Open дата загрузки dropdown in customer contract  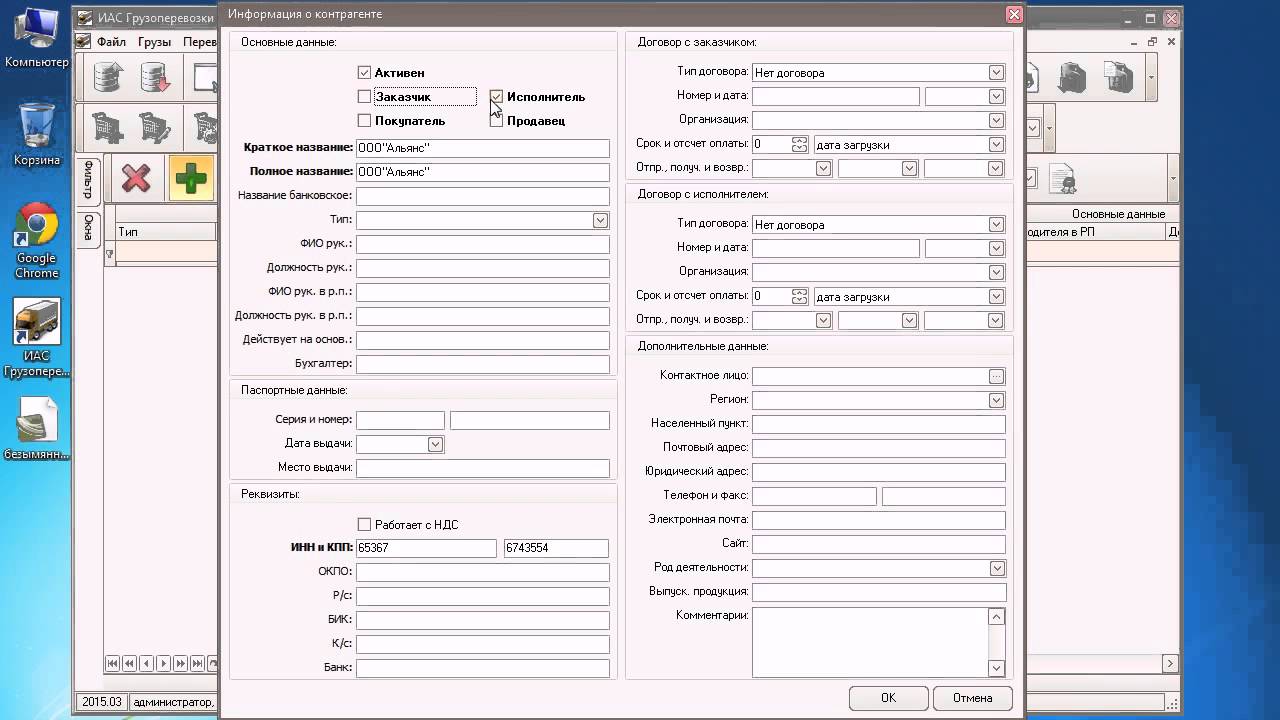996,144
